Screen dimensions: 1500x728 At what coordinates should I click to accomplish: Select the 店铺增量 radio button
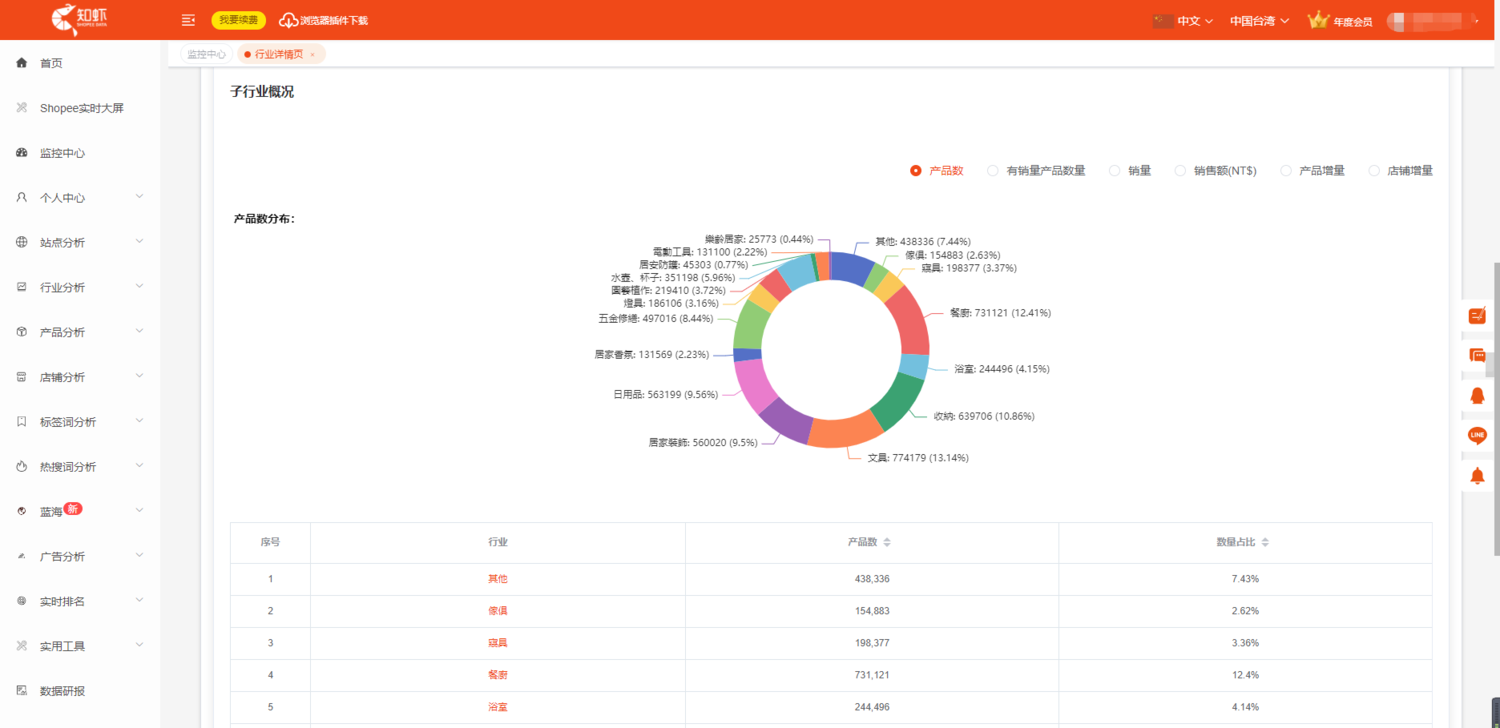point(1374,170)
